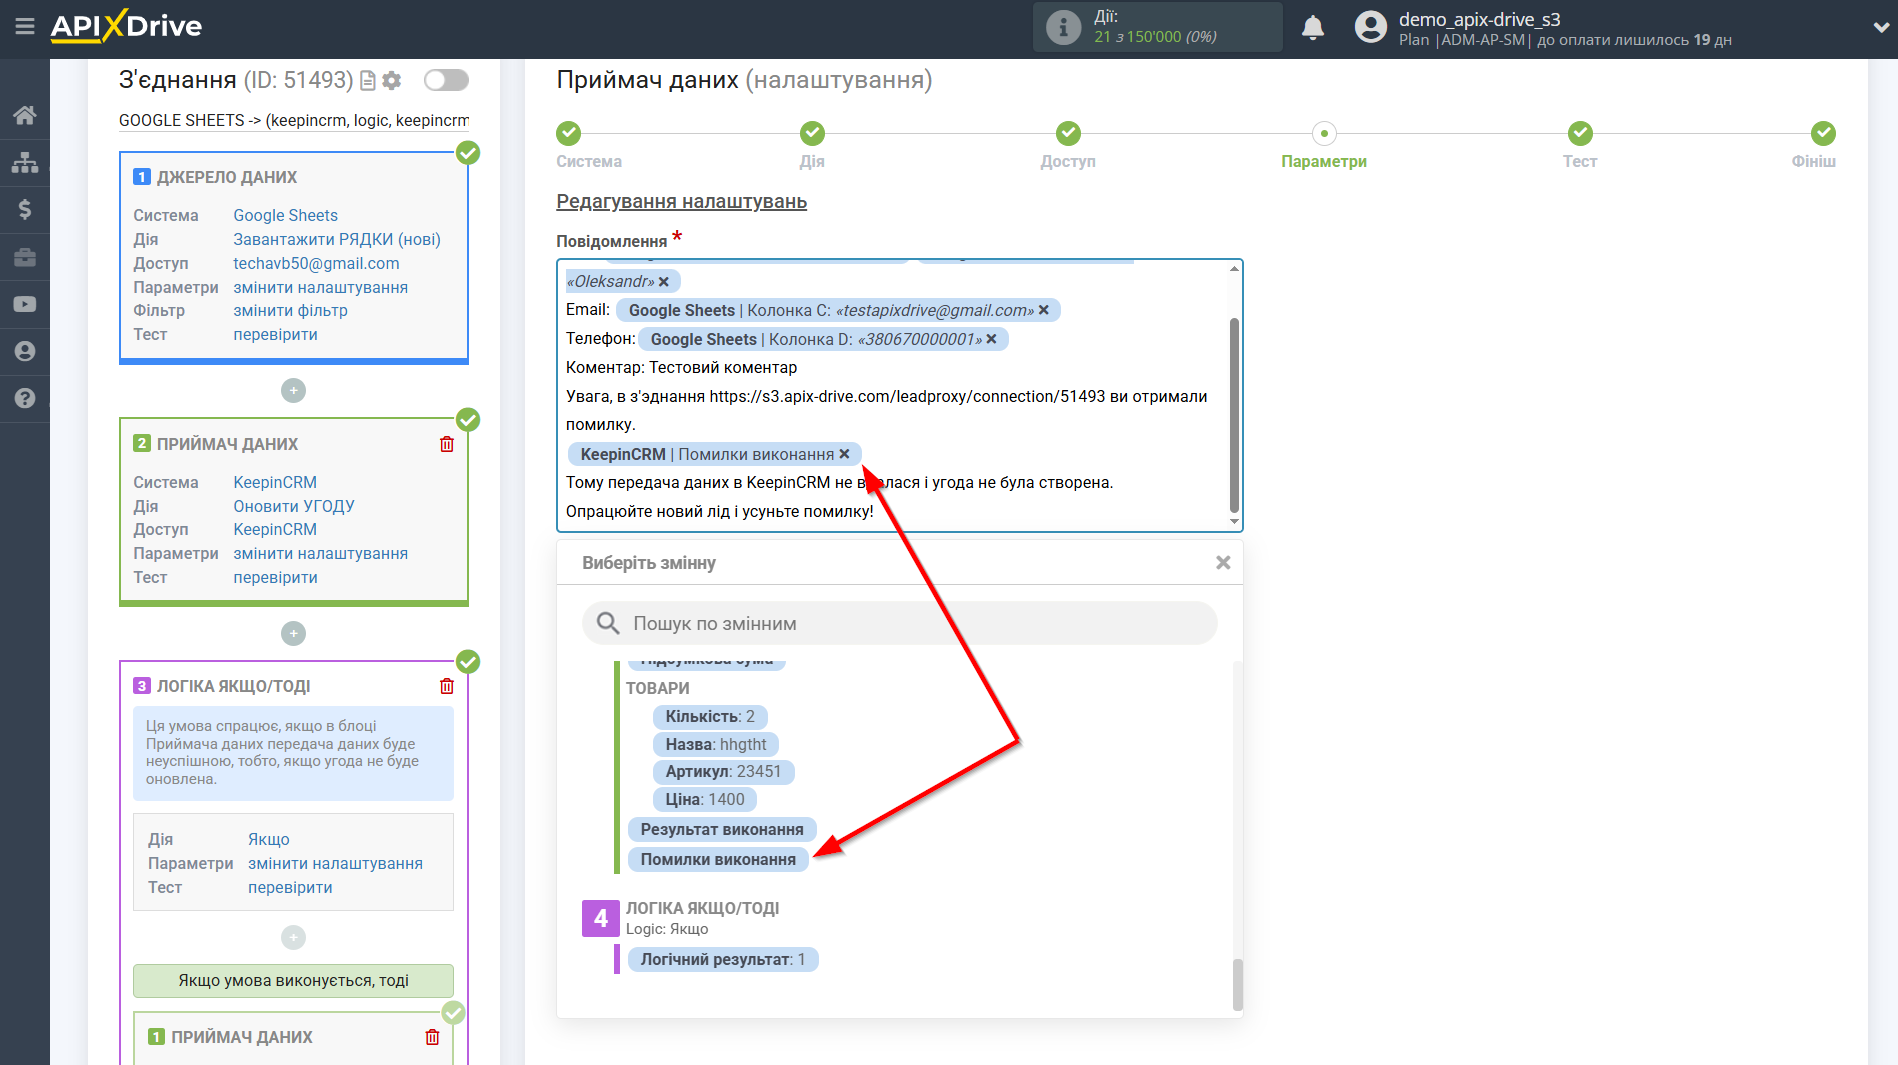1898x1065 pixels.
Task: Open video tutorials sidebar icon
Action: 25,304
